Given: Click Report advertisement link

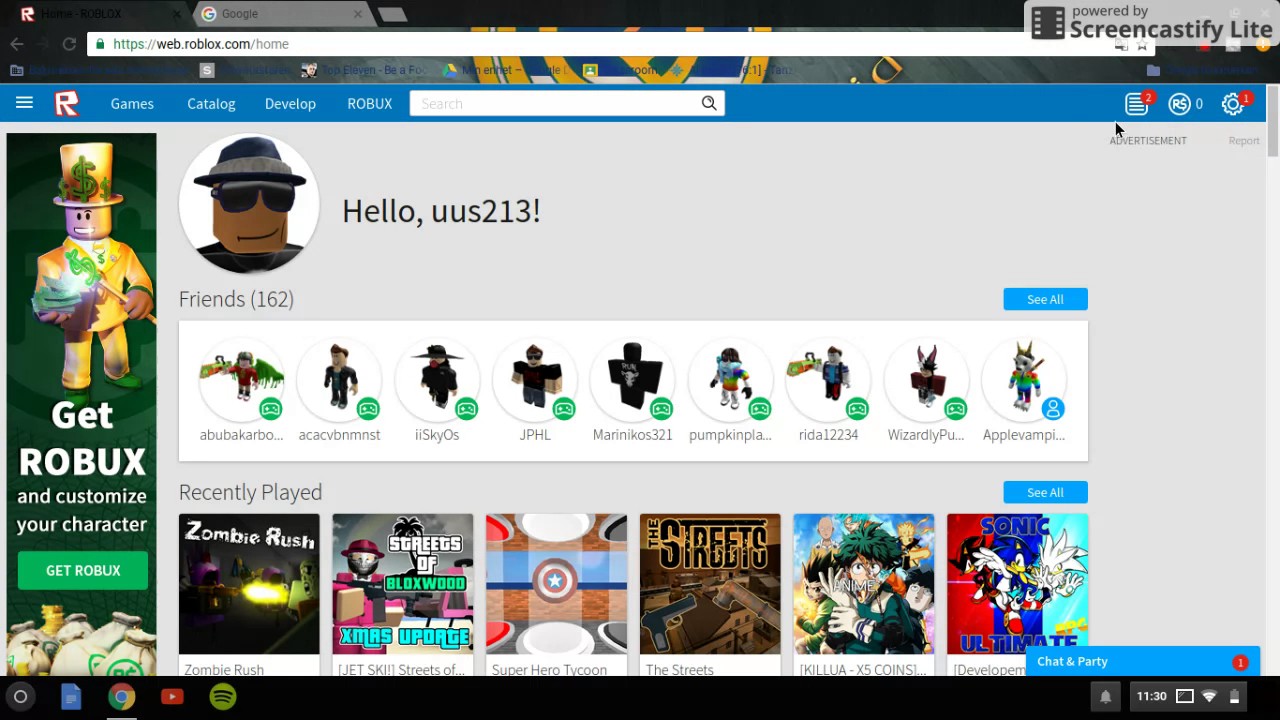Looking at the screenshot, I should 1244,141.
